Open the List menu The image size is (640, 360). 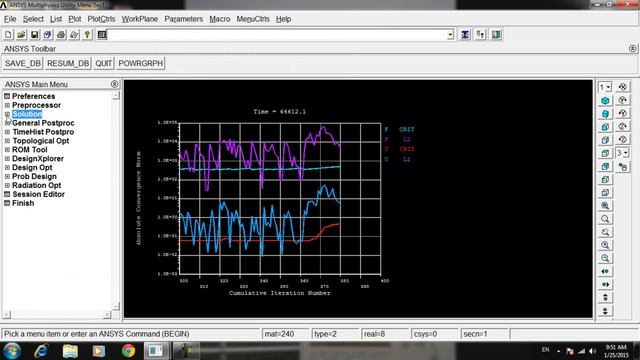[56, 19]
